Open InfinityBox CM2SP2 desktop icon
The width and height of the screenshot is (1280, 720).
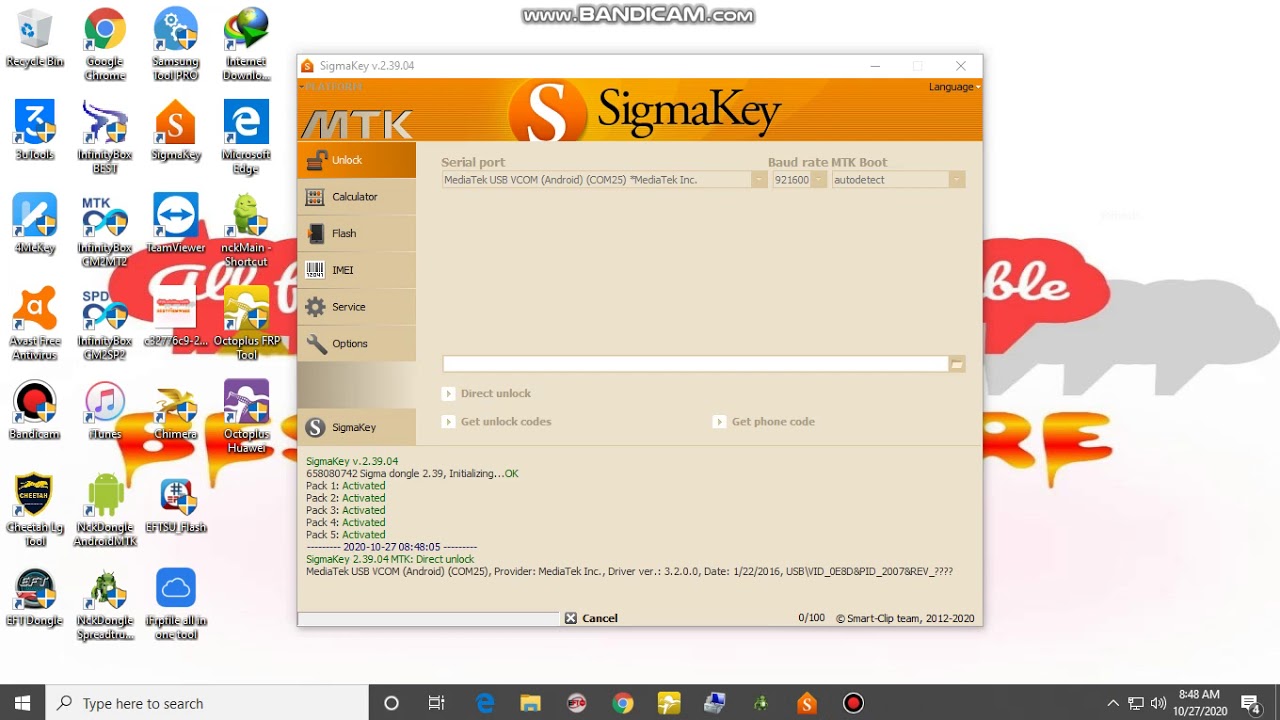pos(105,323)
